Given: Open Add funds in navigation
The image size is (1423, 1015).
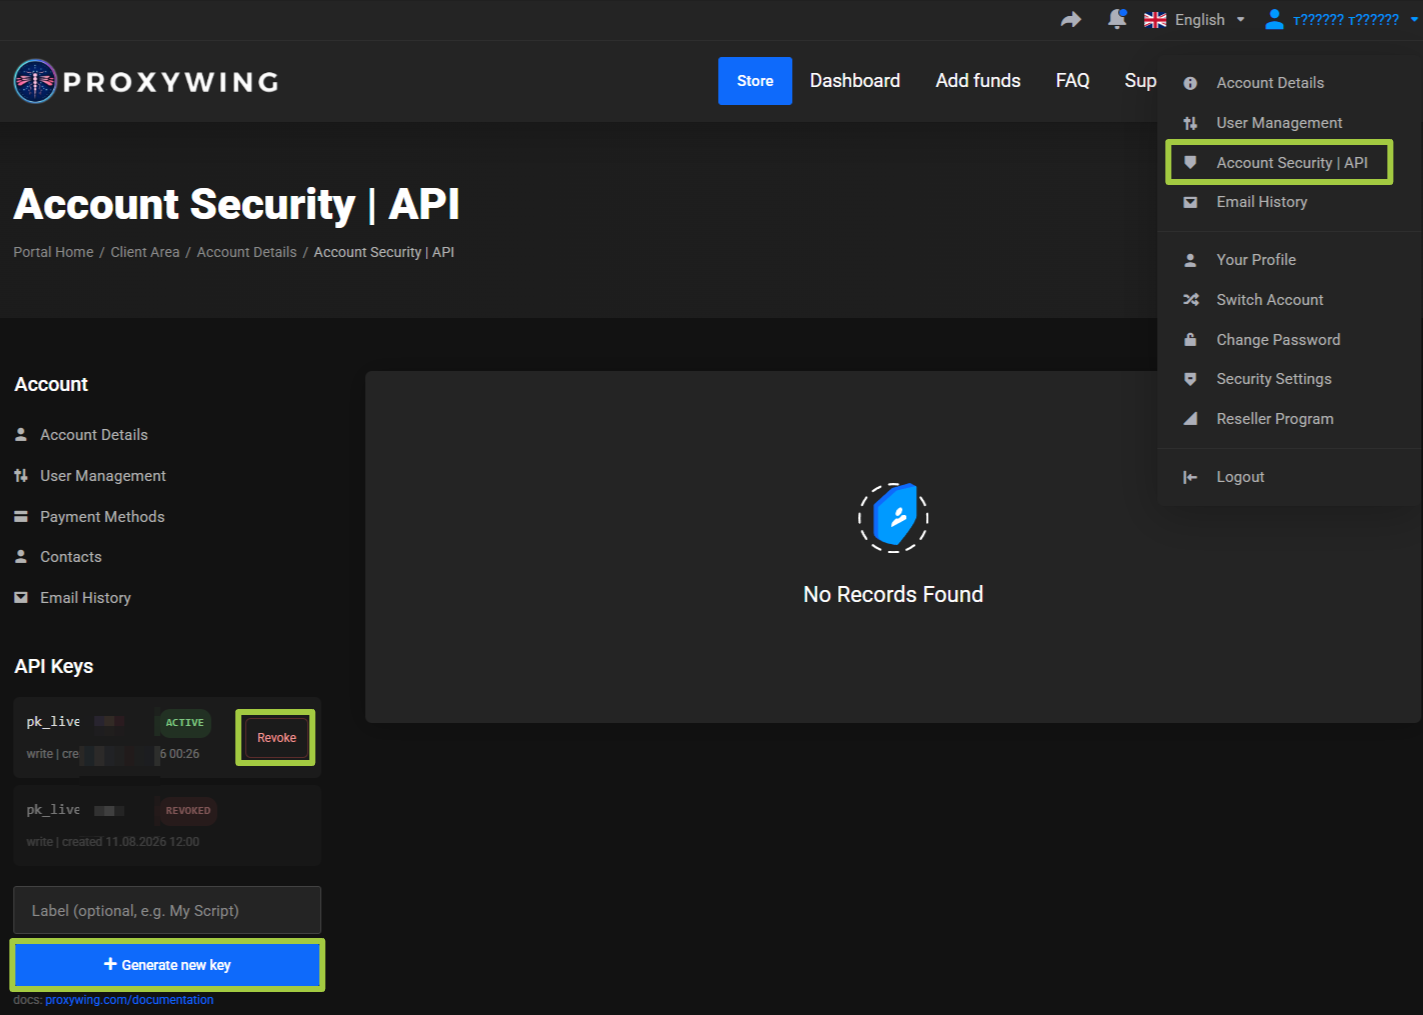Looking at the screenshot, I should [x=978, y=81].
